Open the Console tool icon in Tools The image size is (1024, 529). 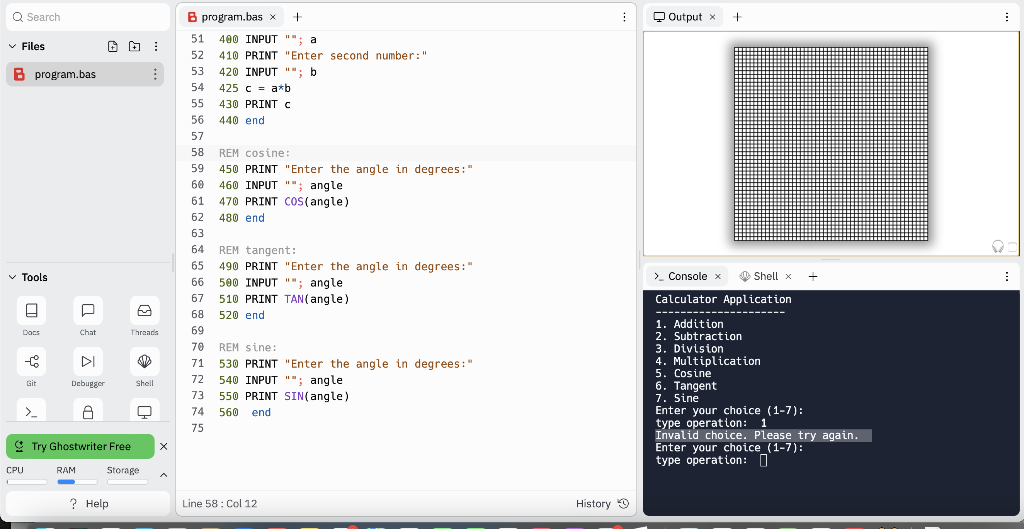coord(31,411)
